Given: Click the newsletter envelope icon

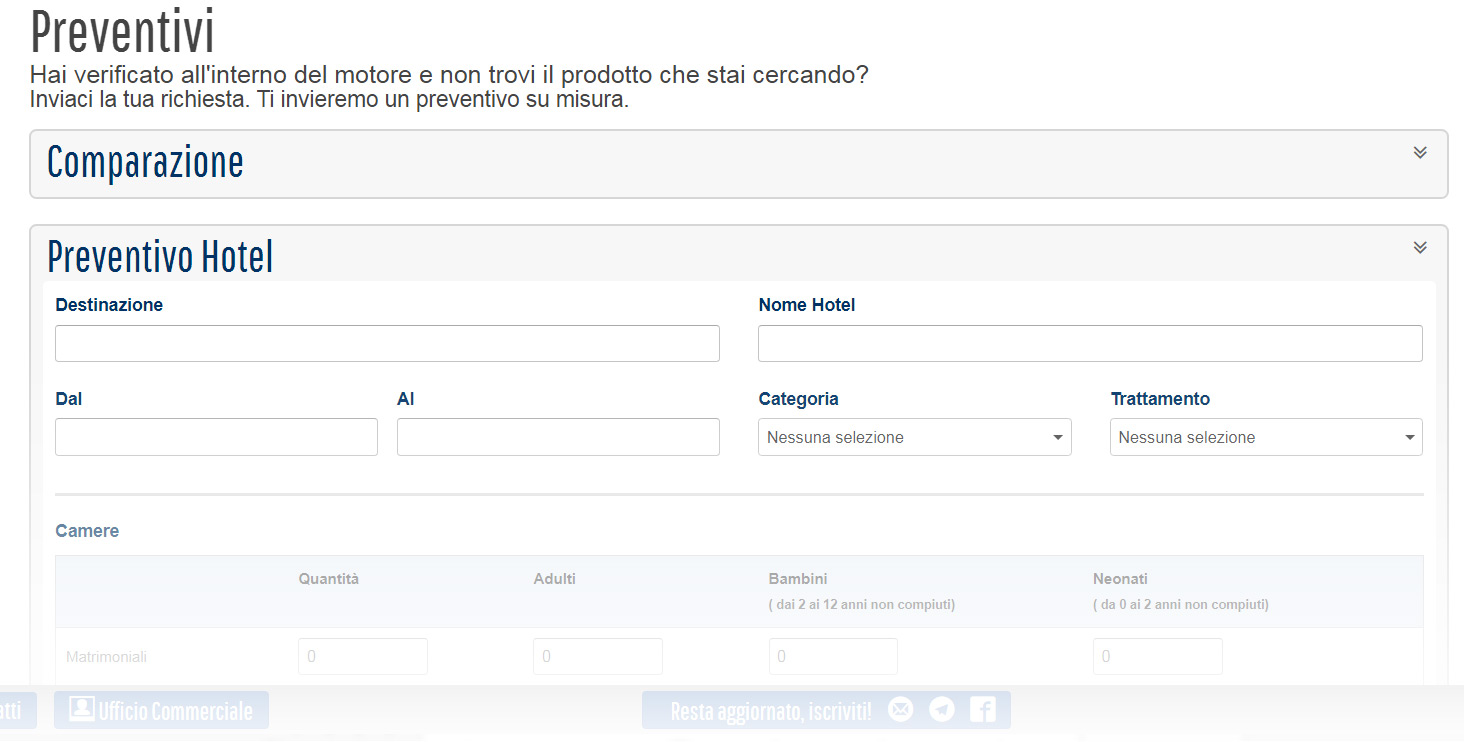Looking at the screenshot, I should (900, 709).
